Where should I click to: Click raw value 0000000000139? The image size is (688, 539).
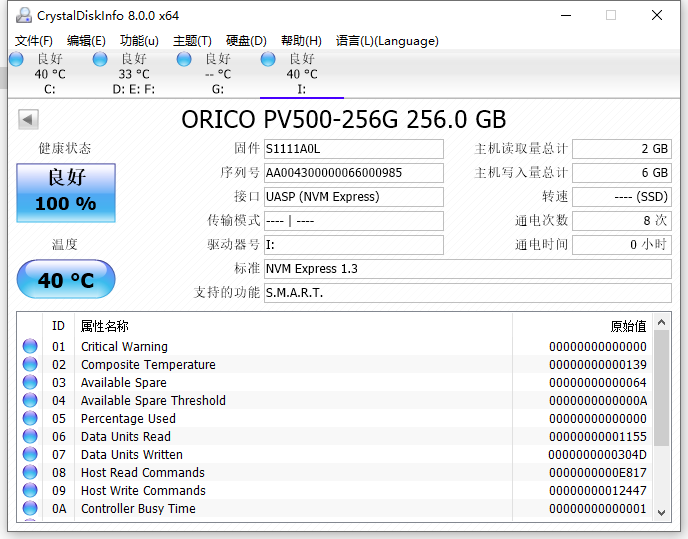tap(598, 365)
